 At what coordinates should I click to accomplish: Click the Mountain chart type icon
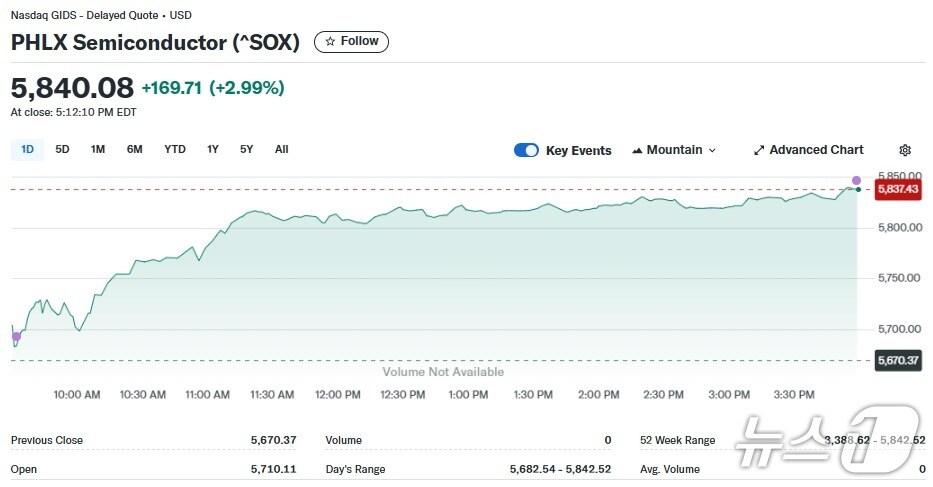[637, 150]
